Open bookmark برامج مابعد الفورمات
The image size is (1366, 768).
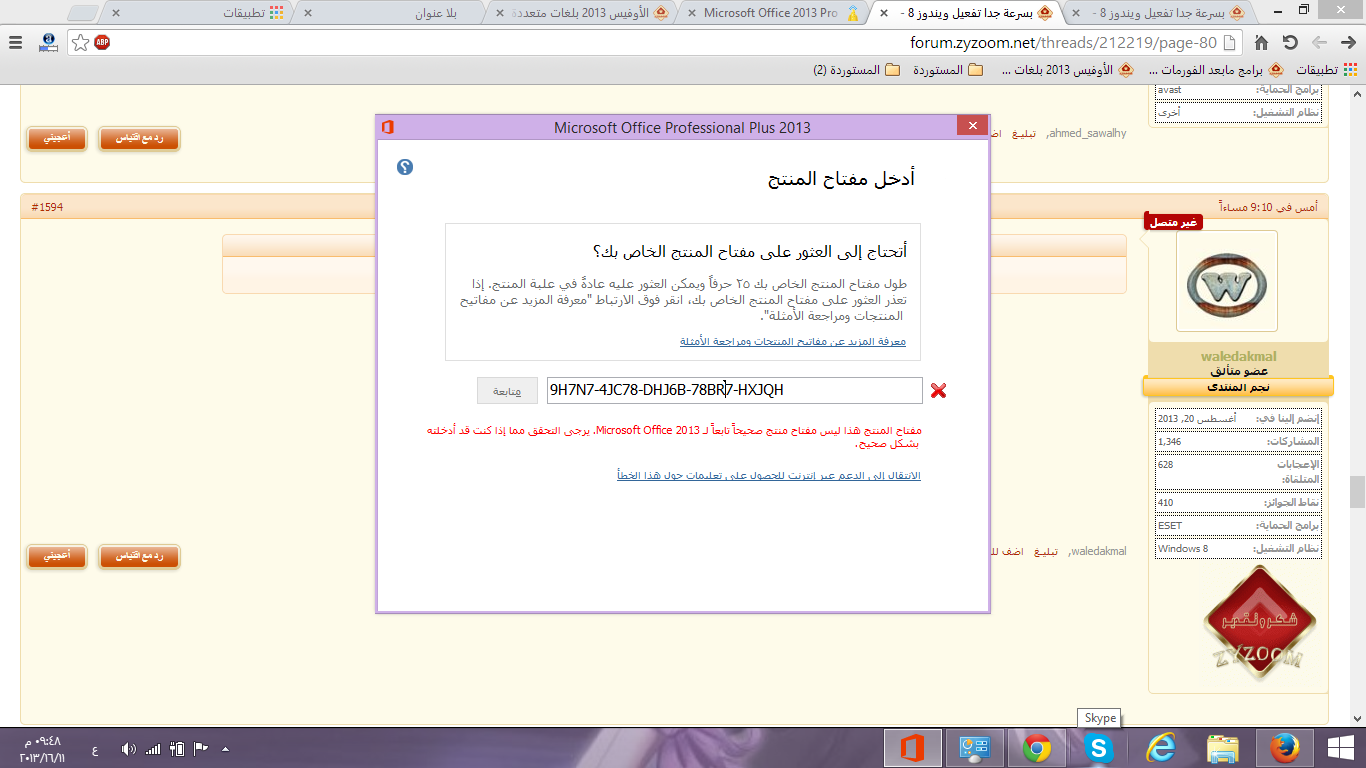[1215, 70]
